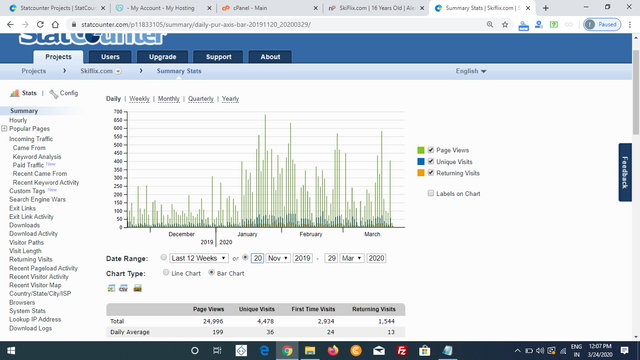Open Mail app from taskbar
Screen dimensions: 640x360
click(379, 351)
